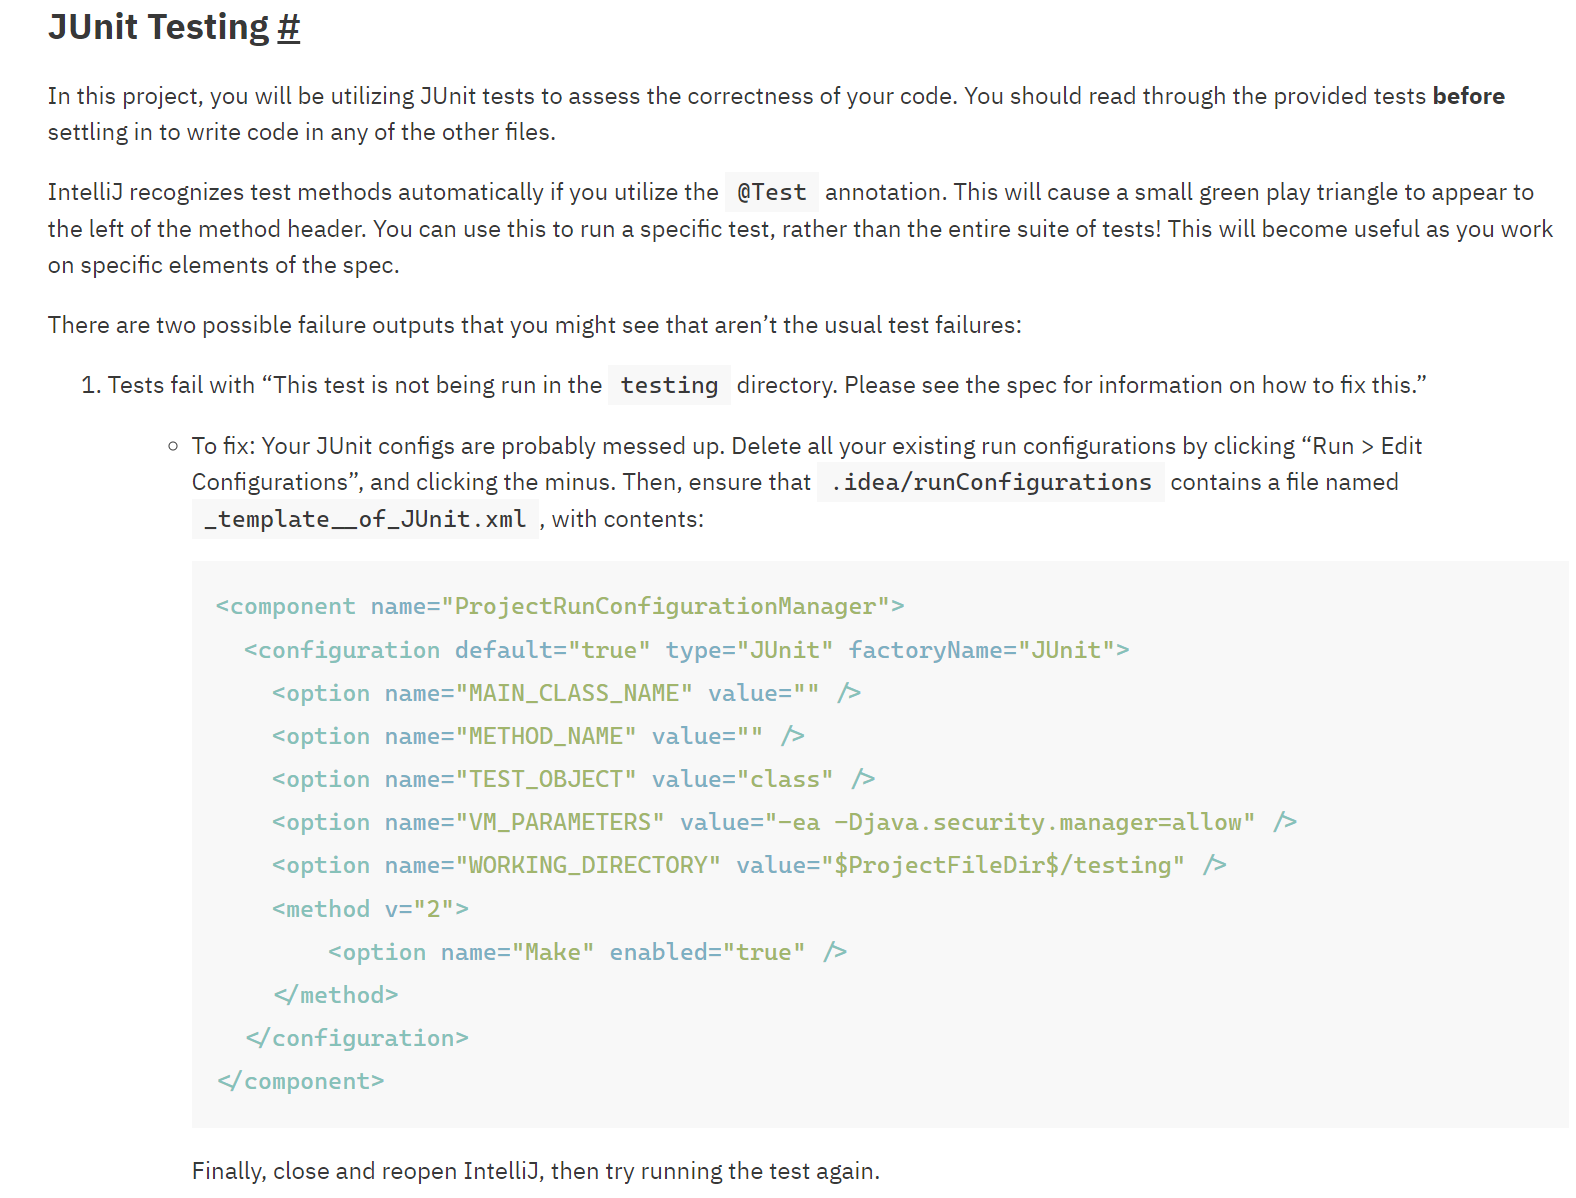Click the Make enabled="true" option line
Image resolution: width=1576 pixels, height=1198 pixels.
pyautogui.click(x=587, y=952)
